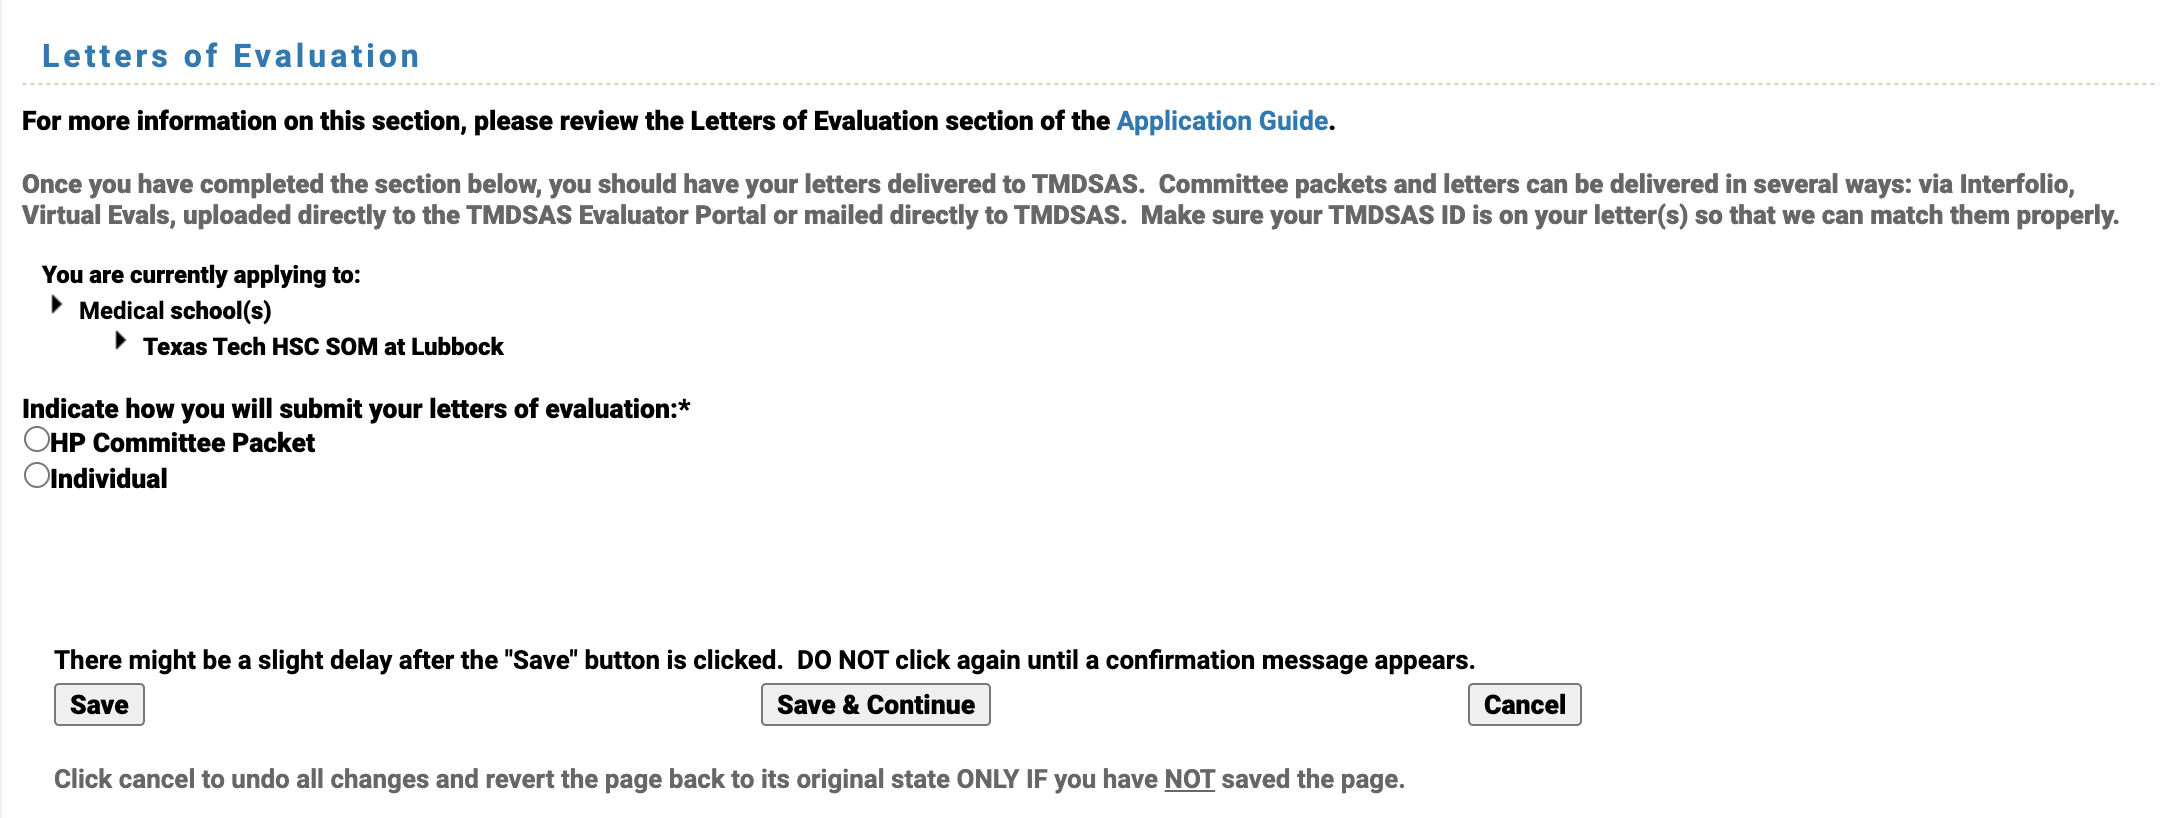Select the Texas Tech HSC SOM at Lubbock school name
Image resolution: width=2178 pixels, height=818 pixels.
[324, 347]
